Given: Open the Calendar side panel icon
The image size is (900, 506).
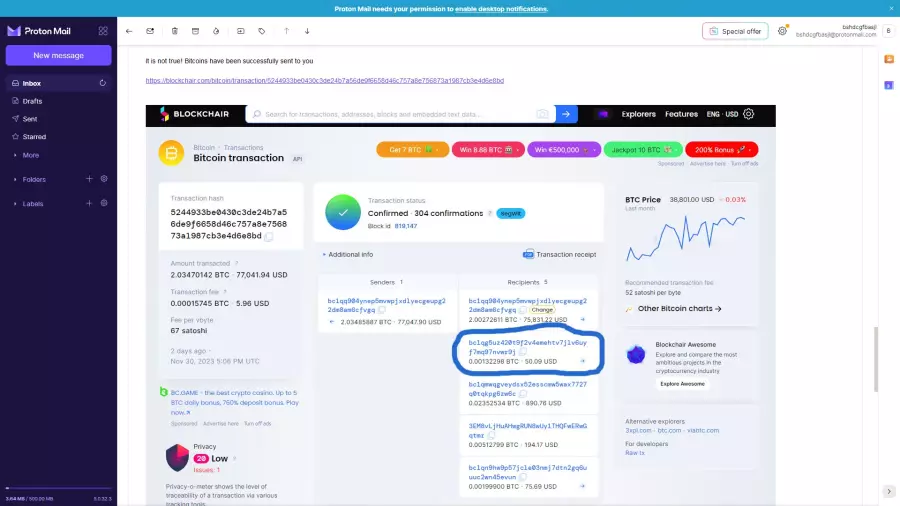Looking at the screenshot, I should coord(889,85).
